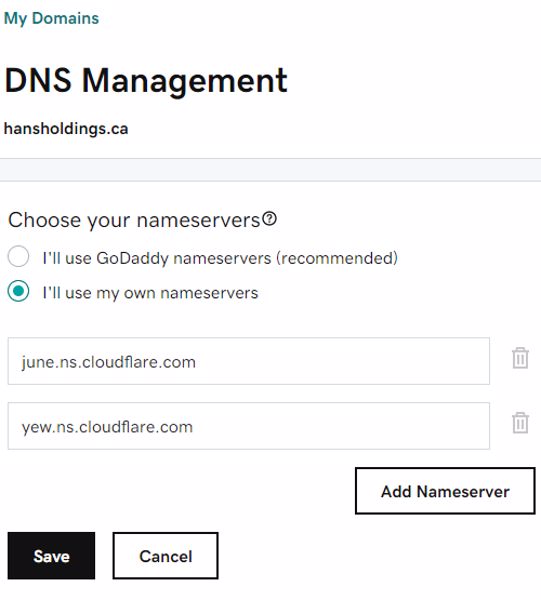
Task: Click the empty area inside the yew nameserver field
Action: pyautogui.click(x=341, y=426)
